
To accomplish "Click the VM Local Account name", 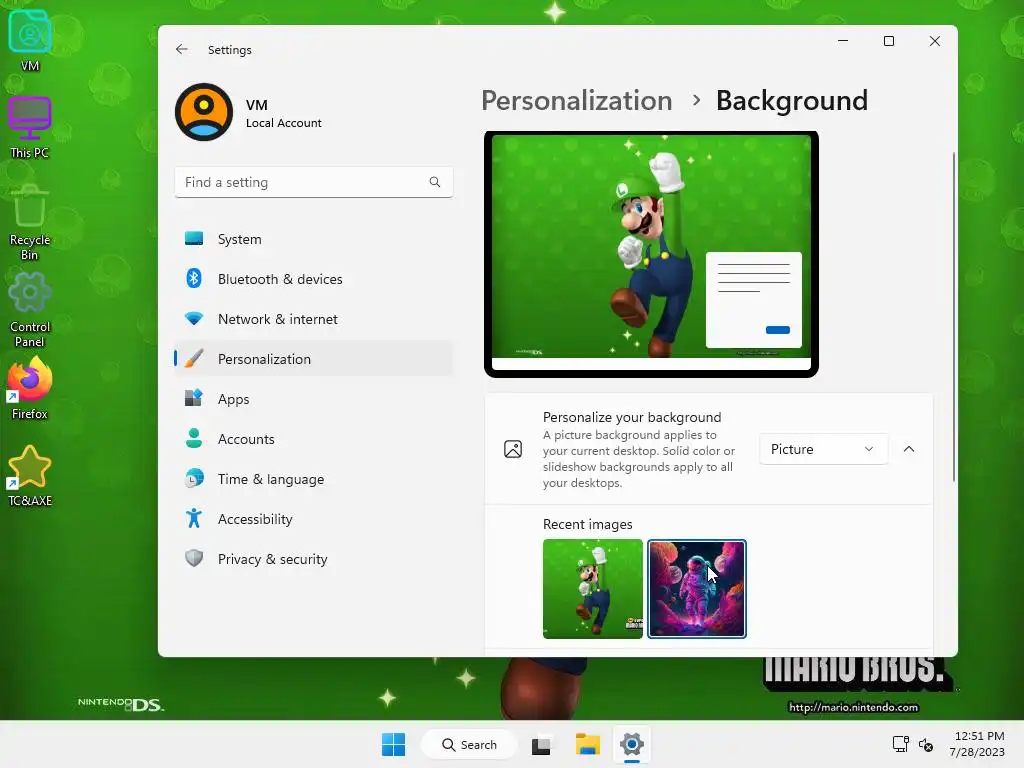I will point(283,114).
